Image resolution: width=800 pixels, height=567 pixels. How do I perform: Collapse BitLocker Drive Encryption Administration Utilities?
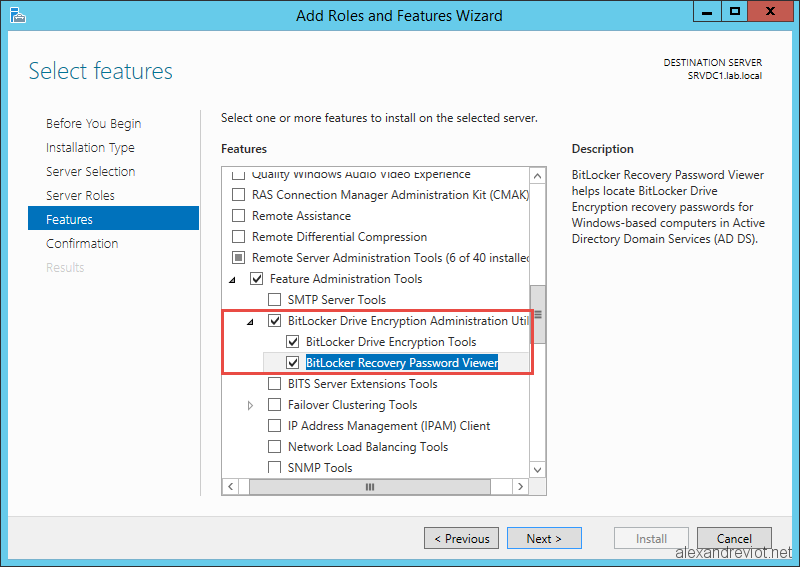pos(251,321)
